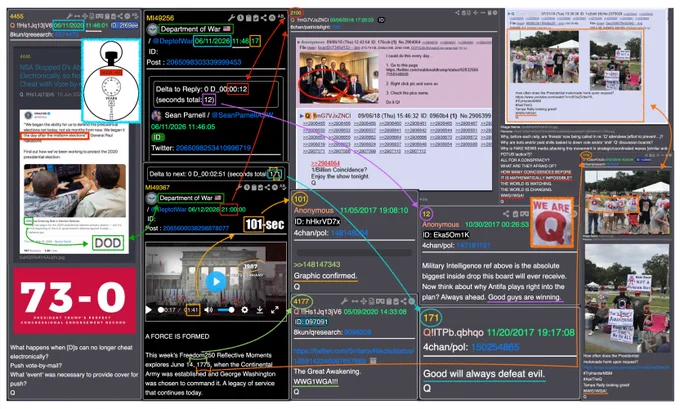Click the clipboard-check icon on post MI49256
Image resolution: width=680 pixels, height=409 pixels.
[256, 18]
